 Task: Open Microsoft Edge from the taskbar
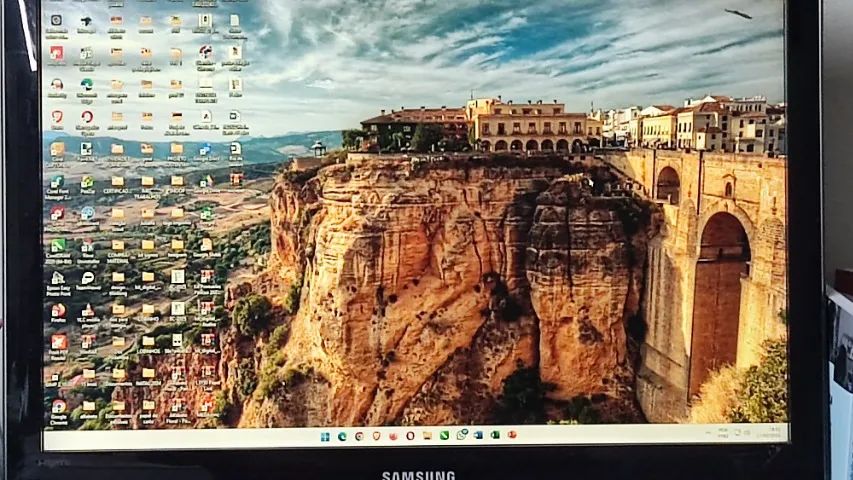pyautogui.click(x=342, y=436)
